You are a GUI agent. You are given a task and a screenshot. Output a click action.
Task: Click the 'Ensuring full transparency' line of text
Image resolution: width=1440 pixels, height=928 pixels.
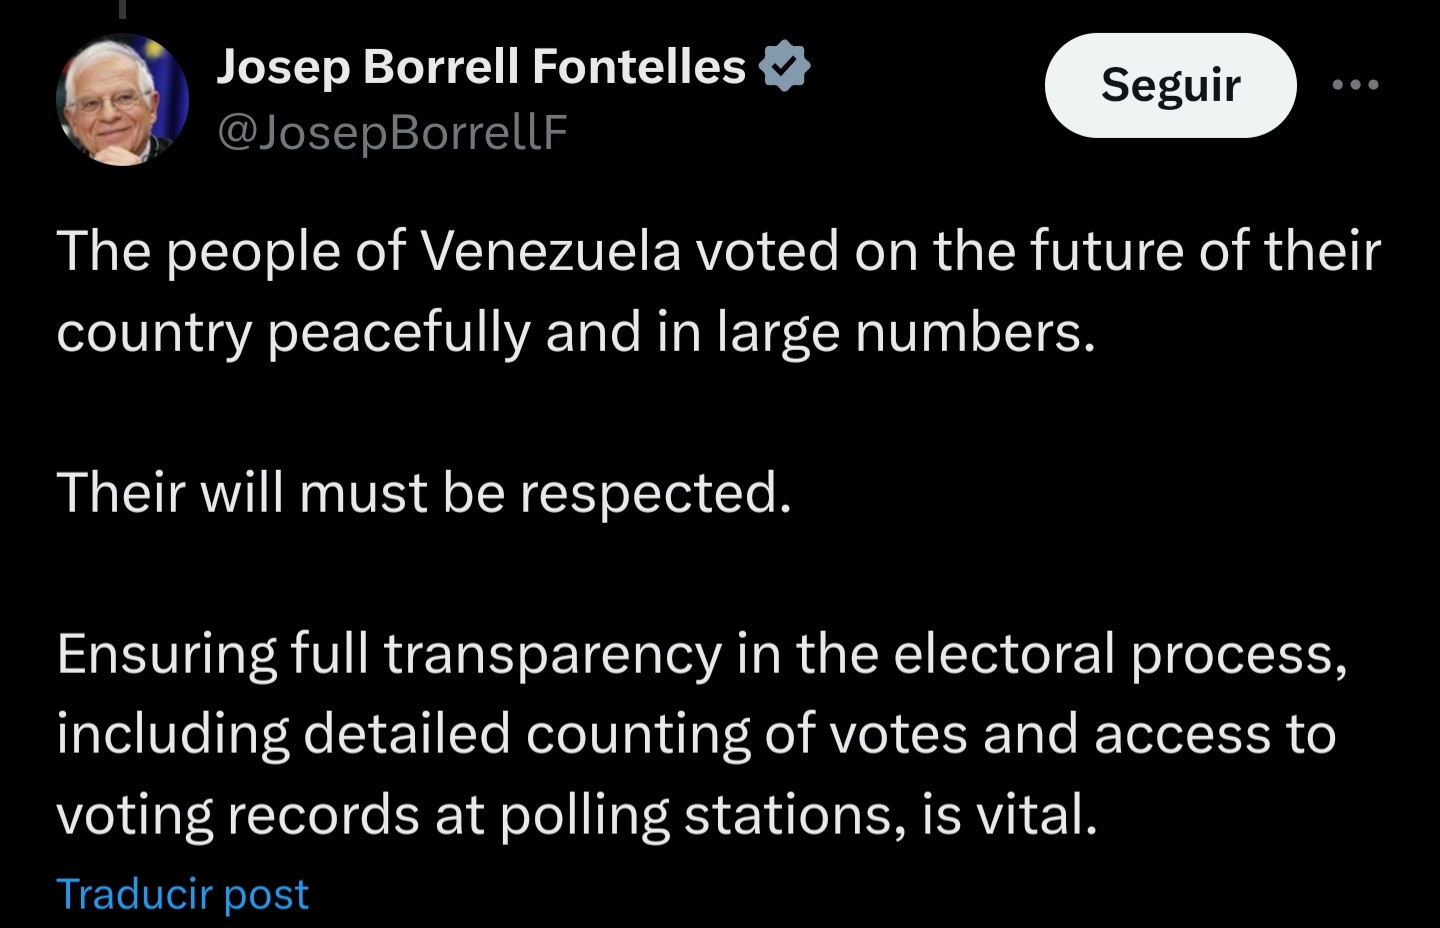point(701,654)
